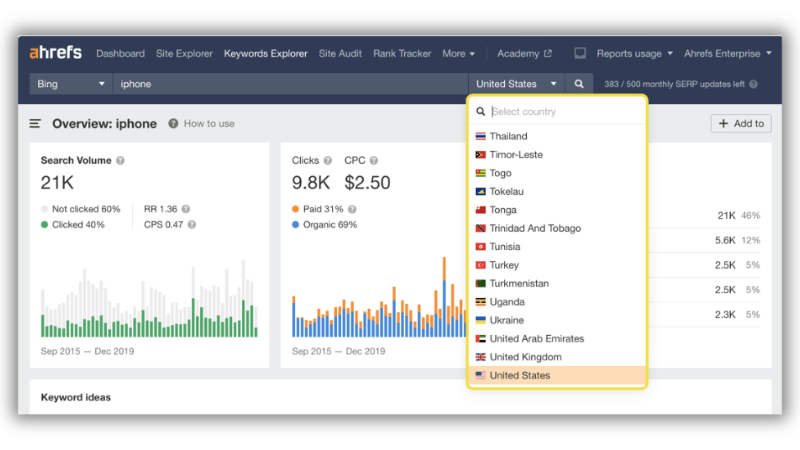800x450 pixels.
Task: Open the Bing search engine dropdown
Action: coord(70,84)
